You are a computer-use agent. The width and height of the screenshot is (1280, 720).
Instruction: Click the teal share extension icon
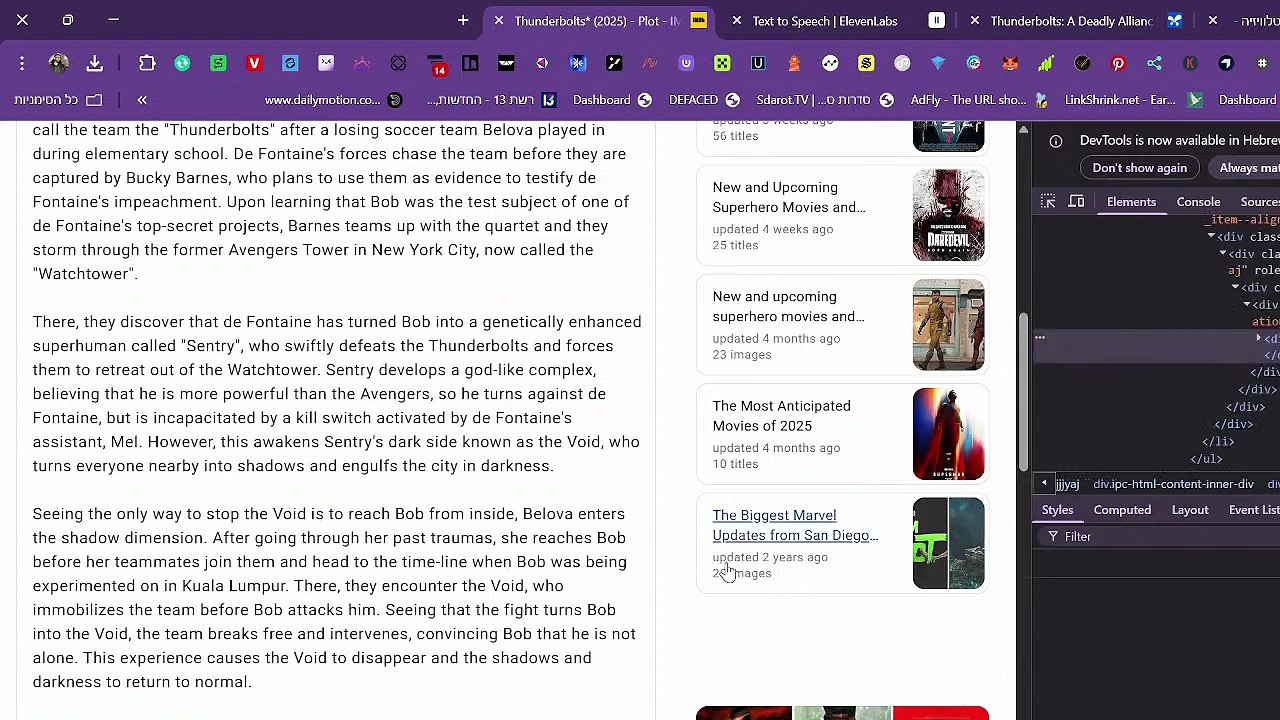coord(1154,63)
